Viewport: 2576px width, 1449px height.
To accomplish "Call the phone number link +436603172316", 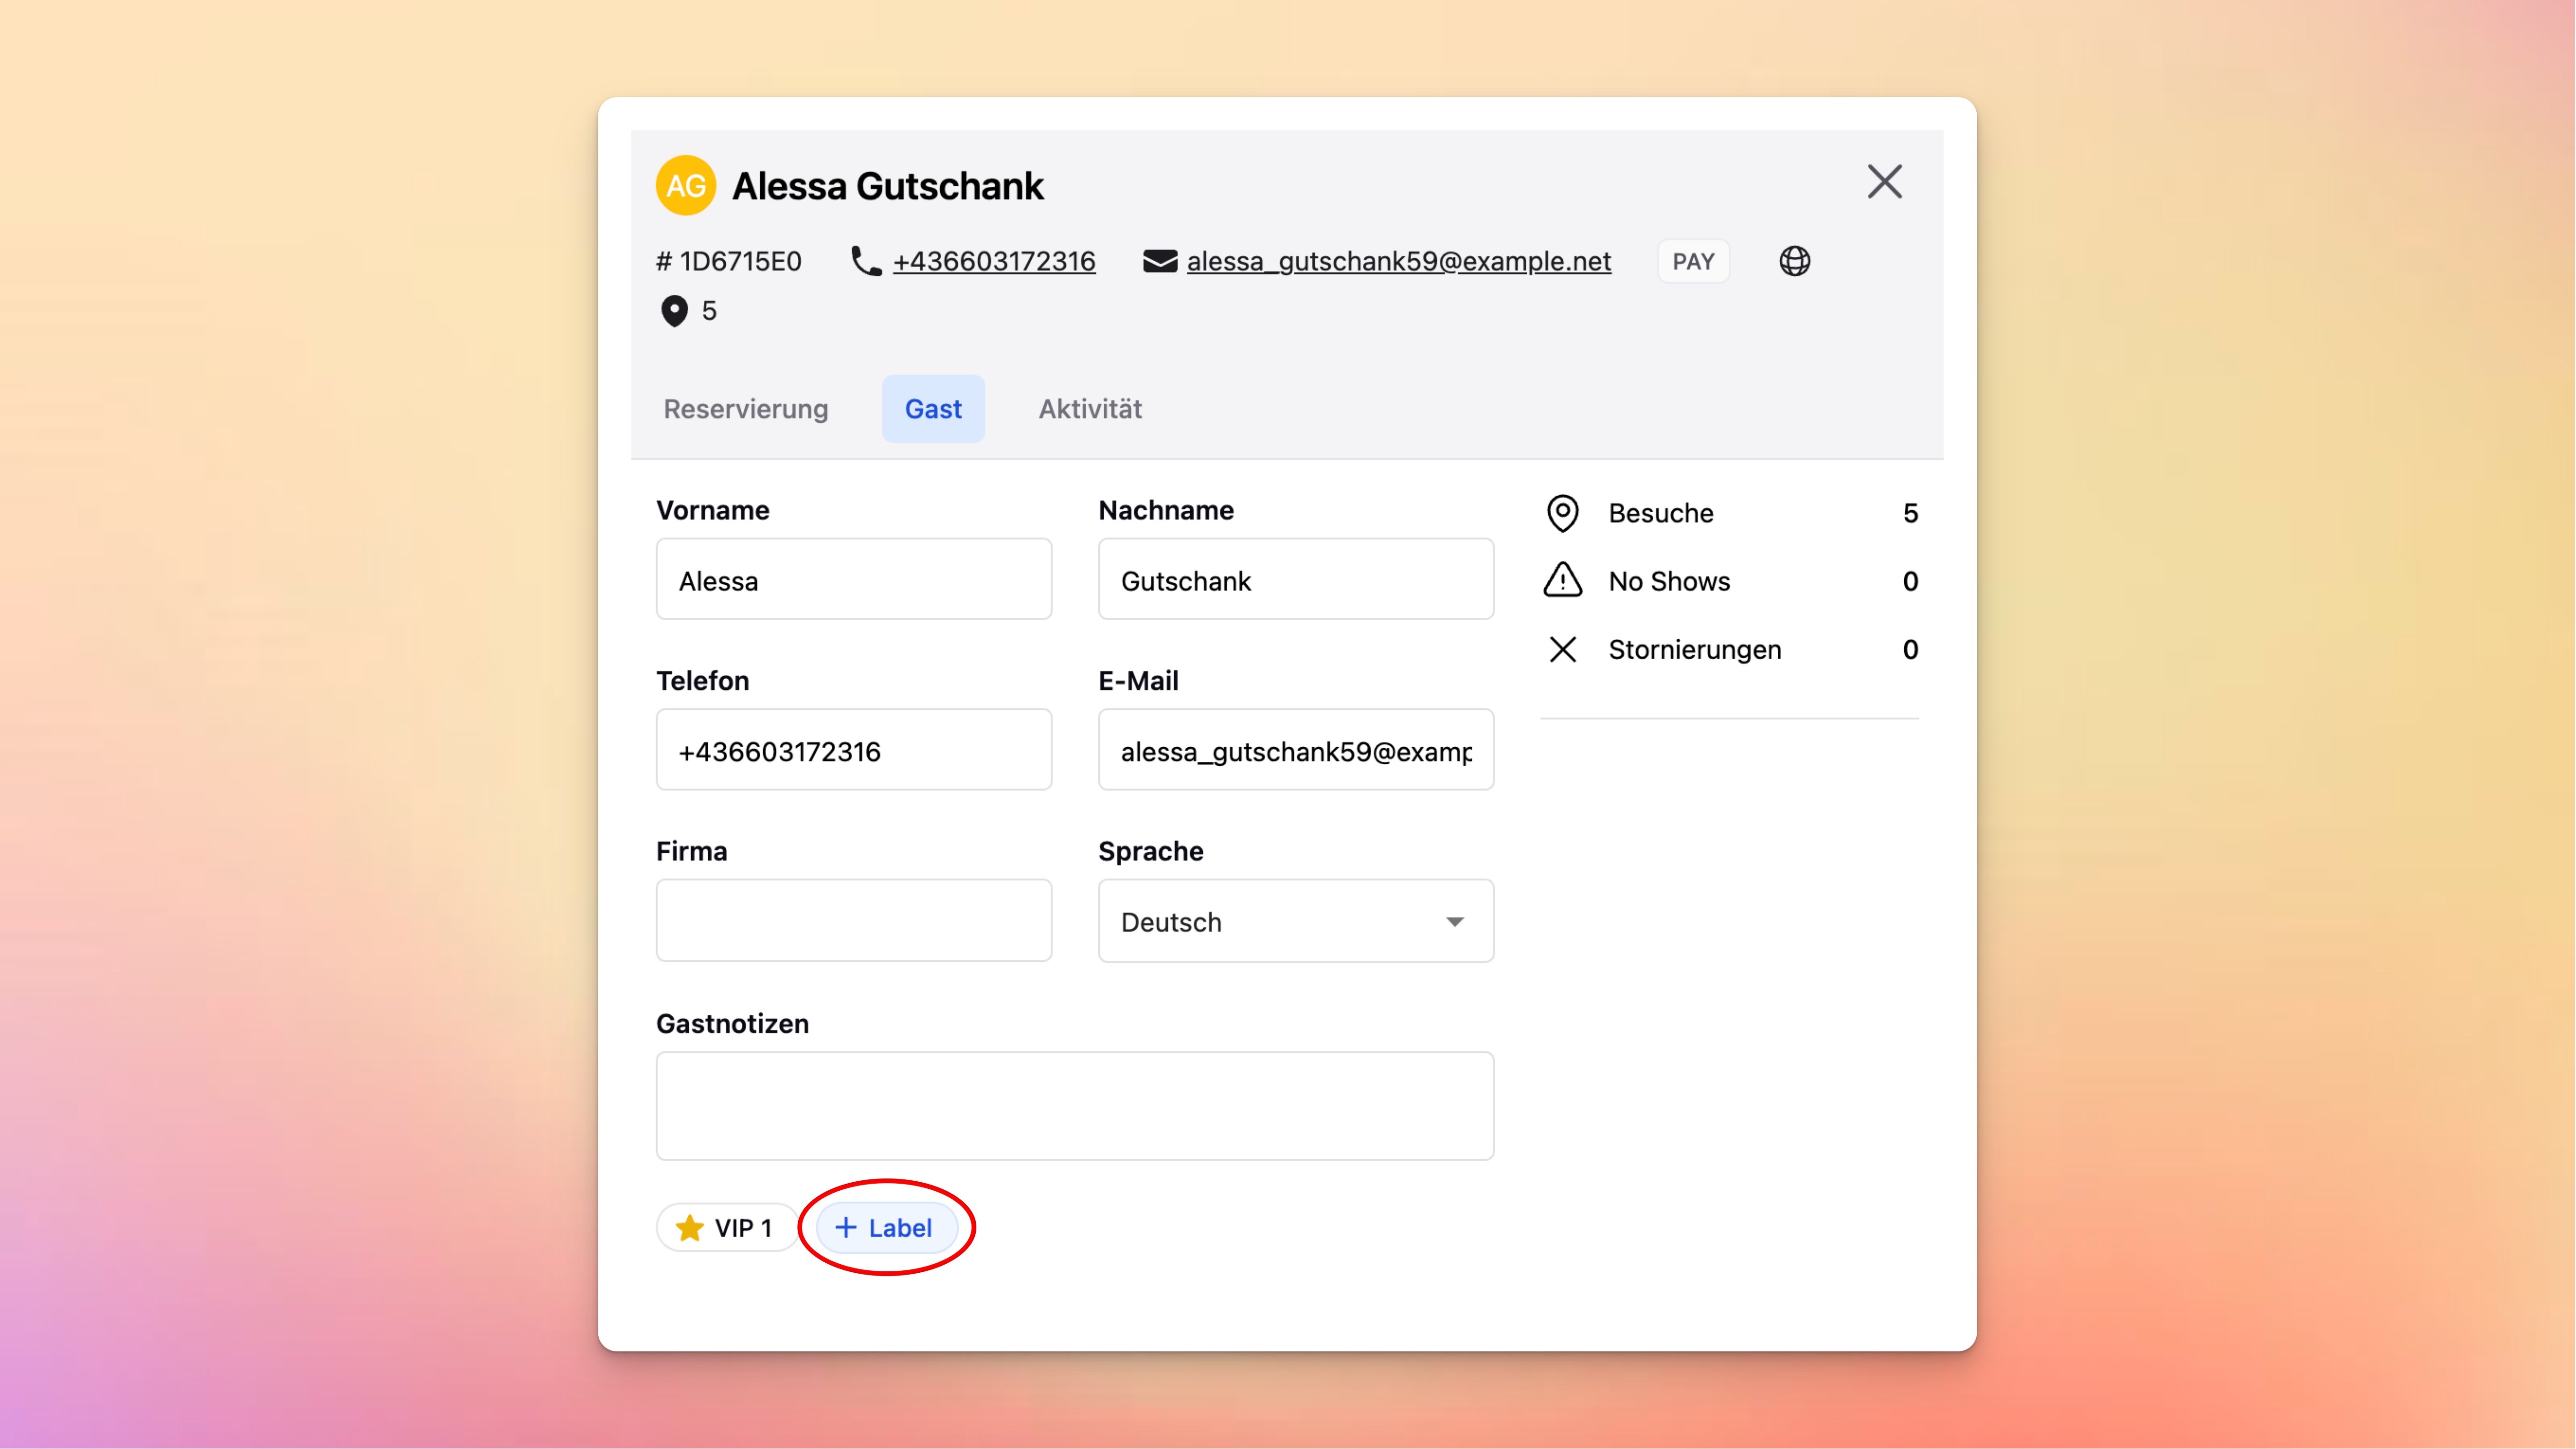I will coord(994,261).
